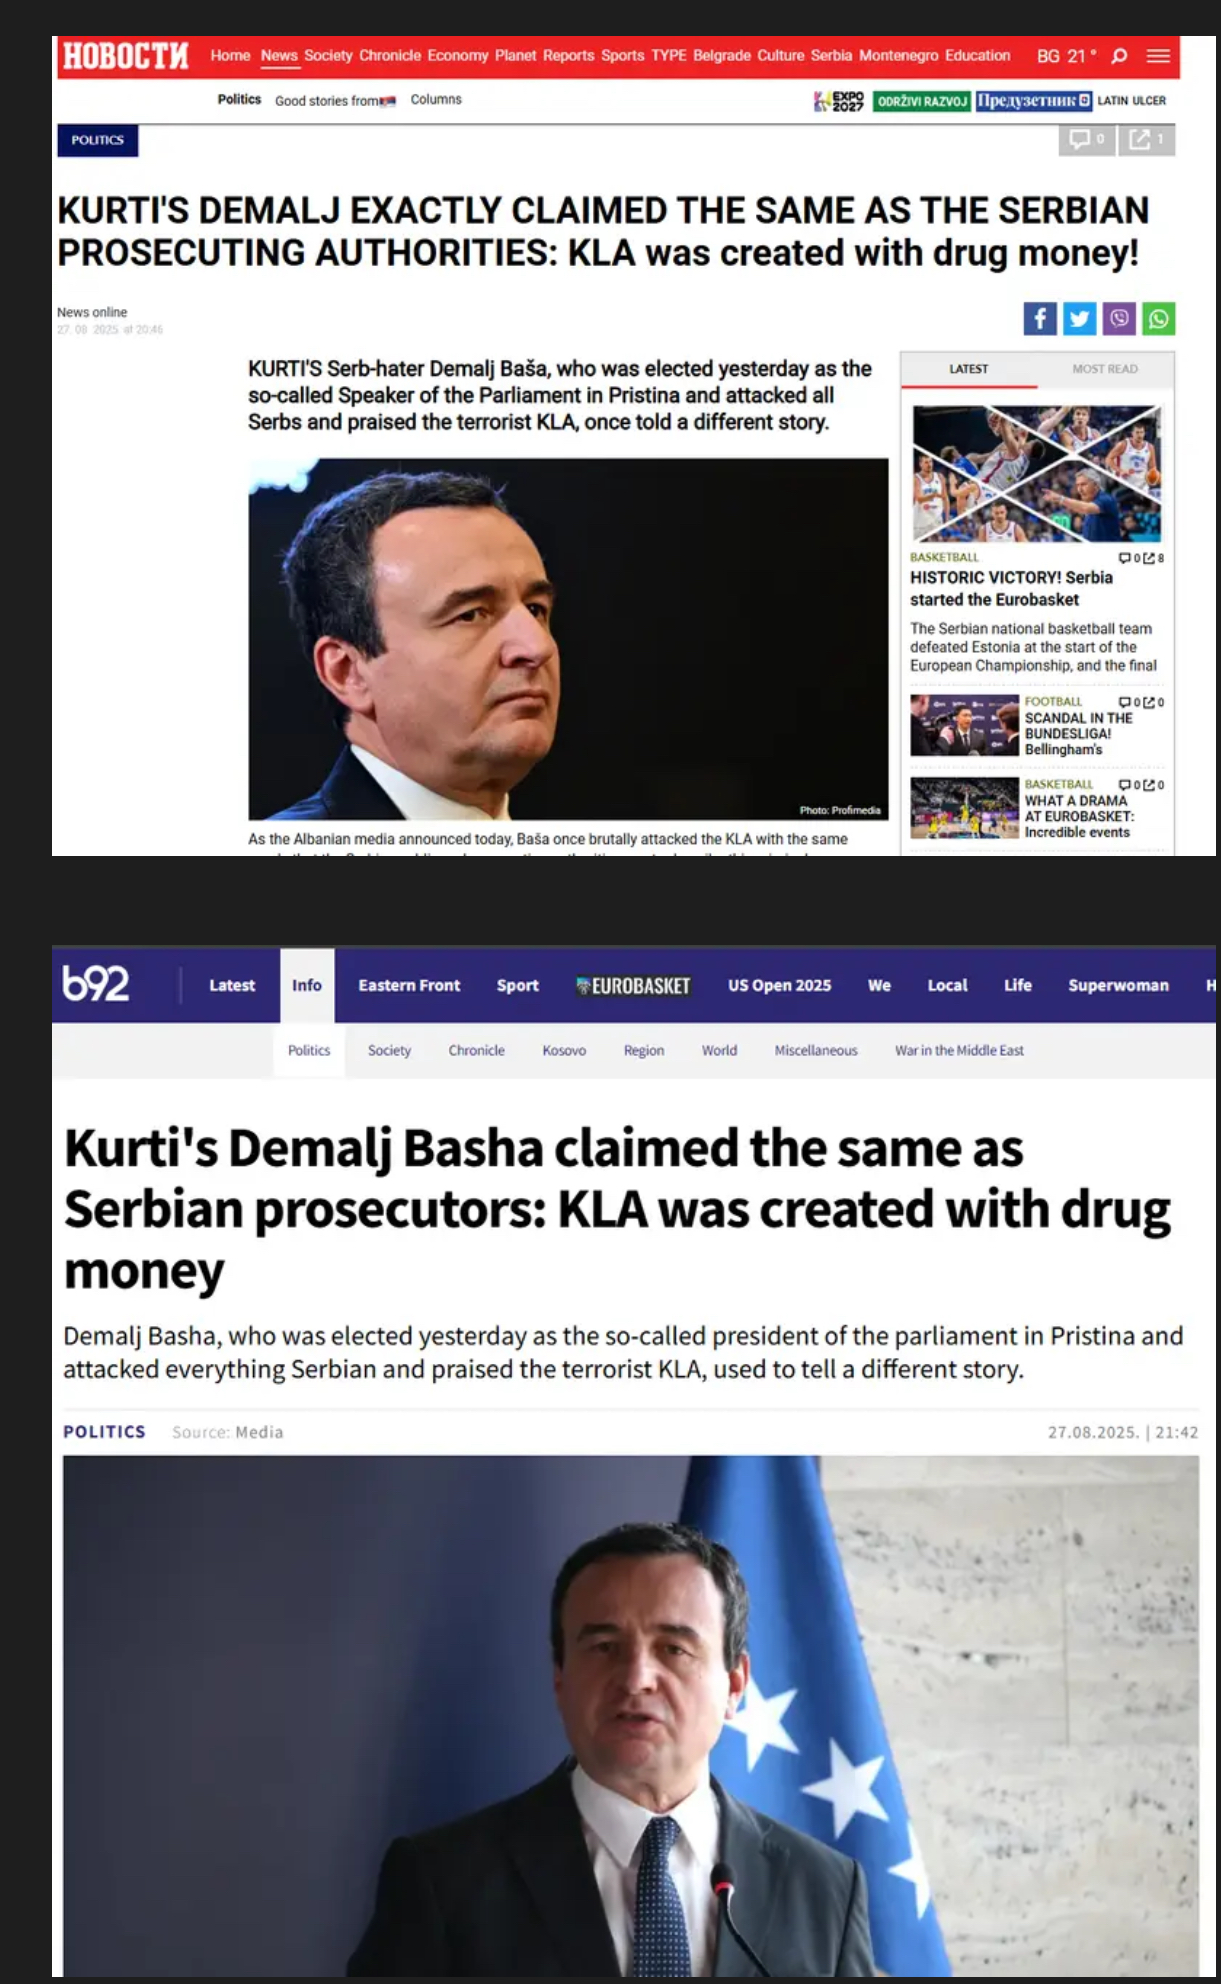Share the article via Viber
1221x1984 pixels.
coord(1119,319)
